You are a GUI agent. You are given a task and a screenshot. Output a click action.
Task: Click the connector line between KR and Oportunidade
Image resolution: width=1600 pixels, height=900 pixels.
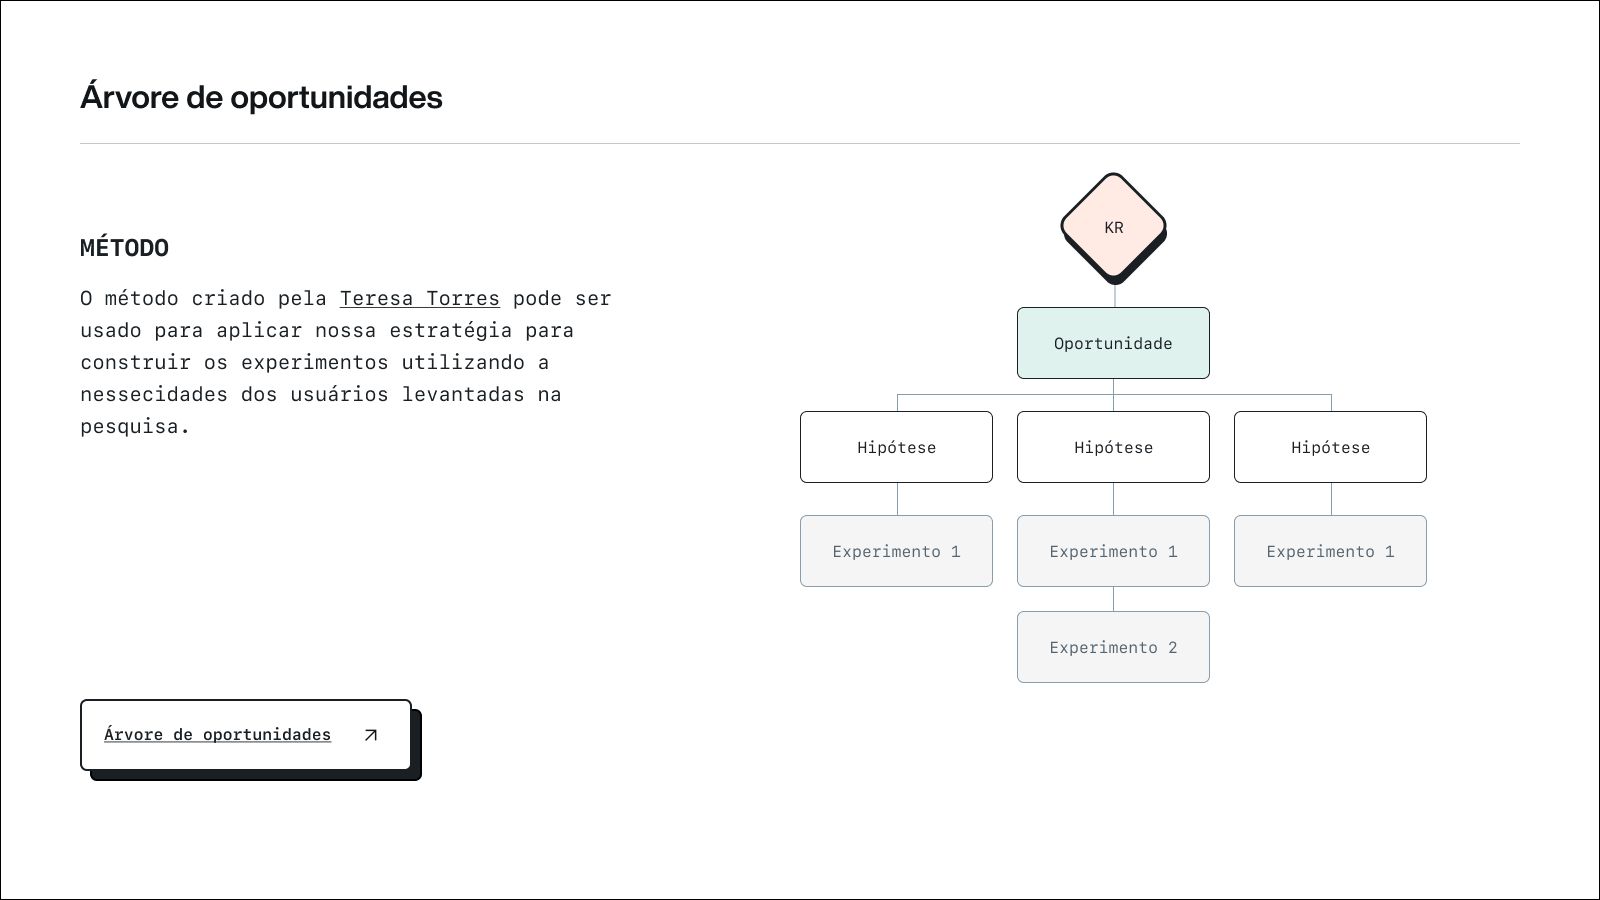pos(1114,295)
